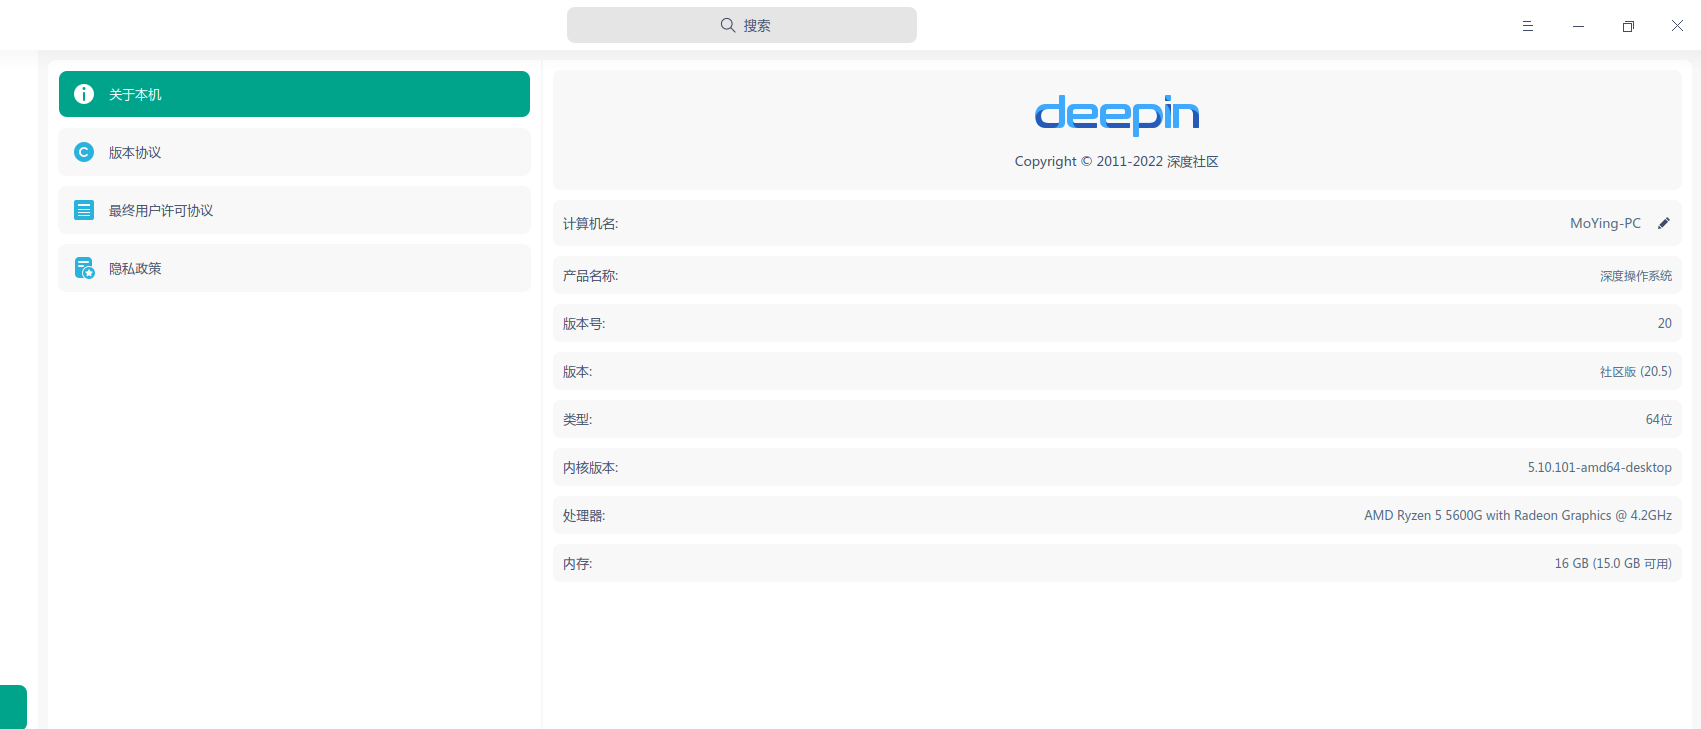Viewport: 1701px width, 729px height.
Task: Click kernel version 5.10.101-amd64-desktop
Action: pyautogui.click(x=1600, y=467)
